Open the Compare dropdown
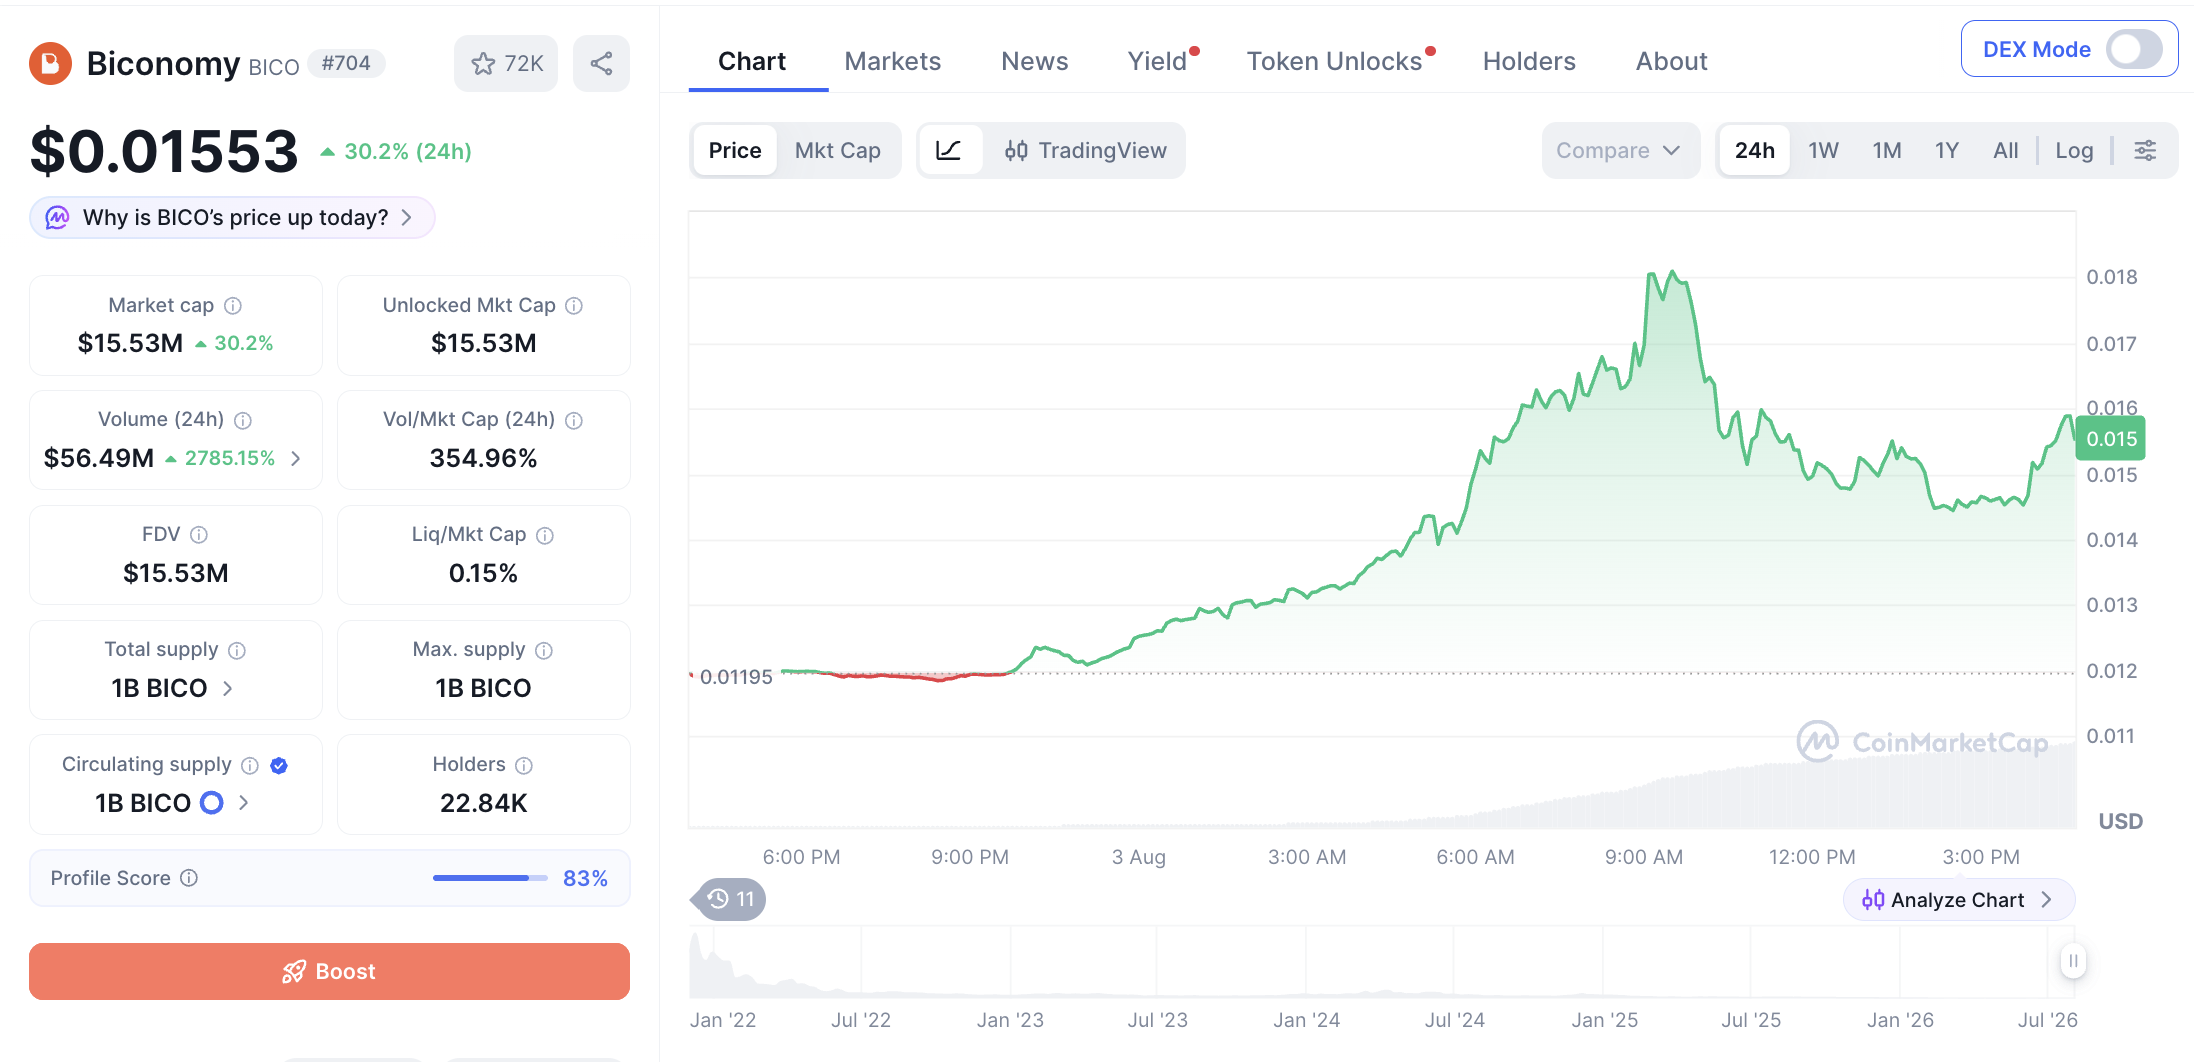The image size is (2194, 1062). 1619,151
